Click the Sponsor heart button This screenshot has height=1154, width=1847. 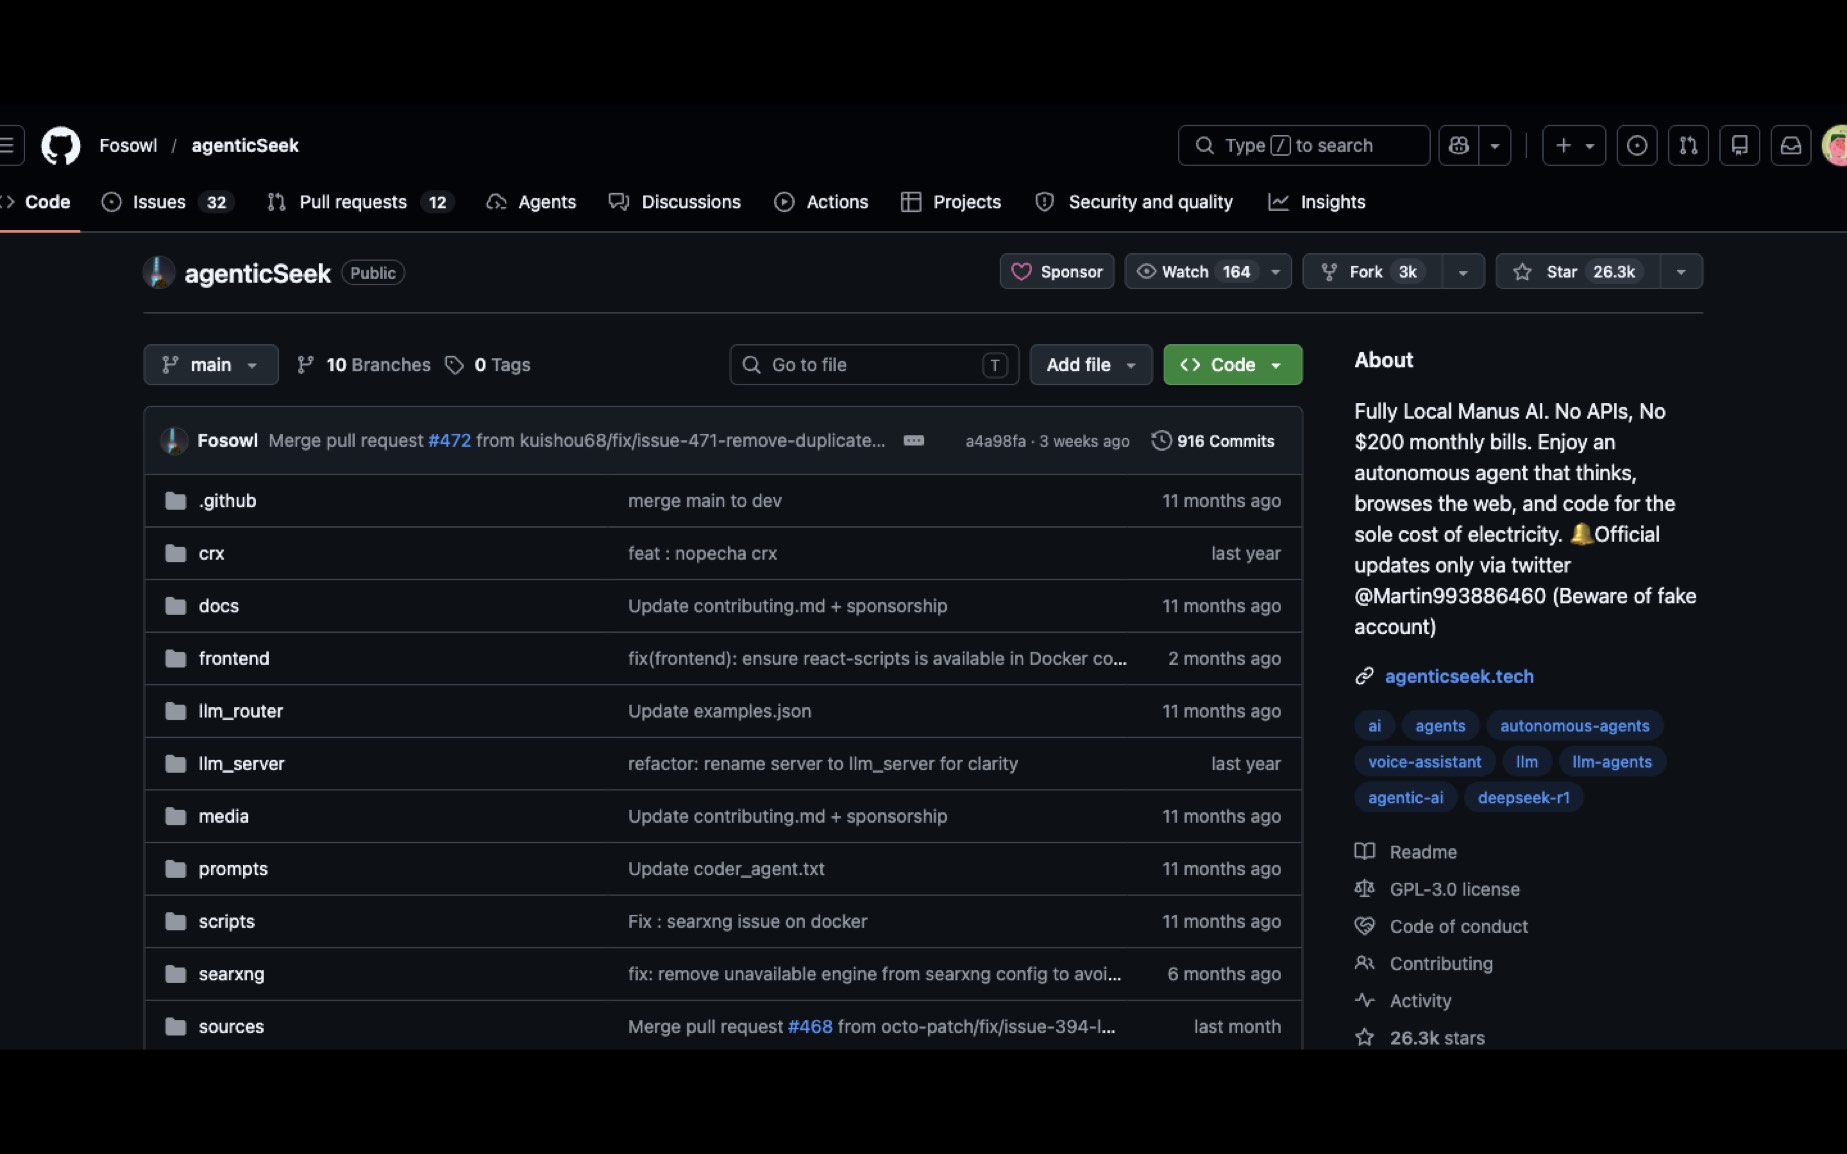pos(1057,272)
